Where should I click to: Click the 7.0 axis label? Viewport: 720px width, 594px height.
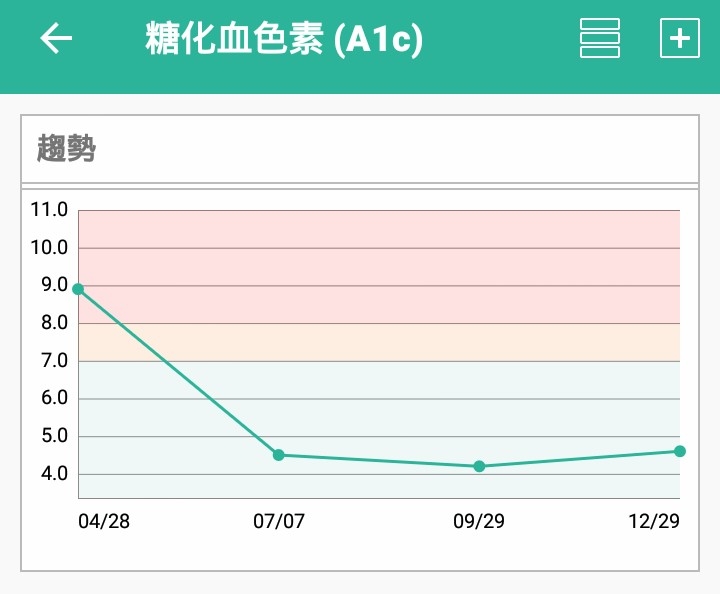point(54,361)
